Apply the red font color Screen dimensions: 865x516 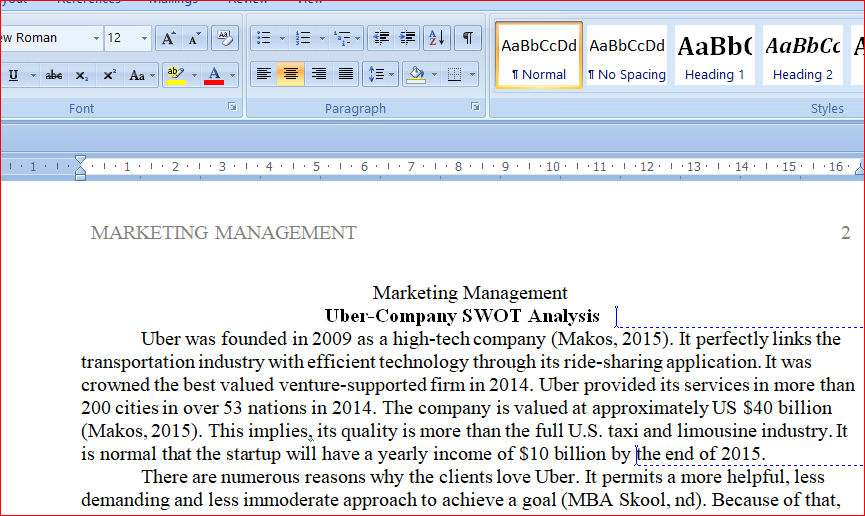click(214, 75)
